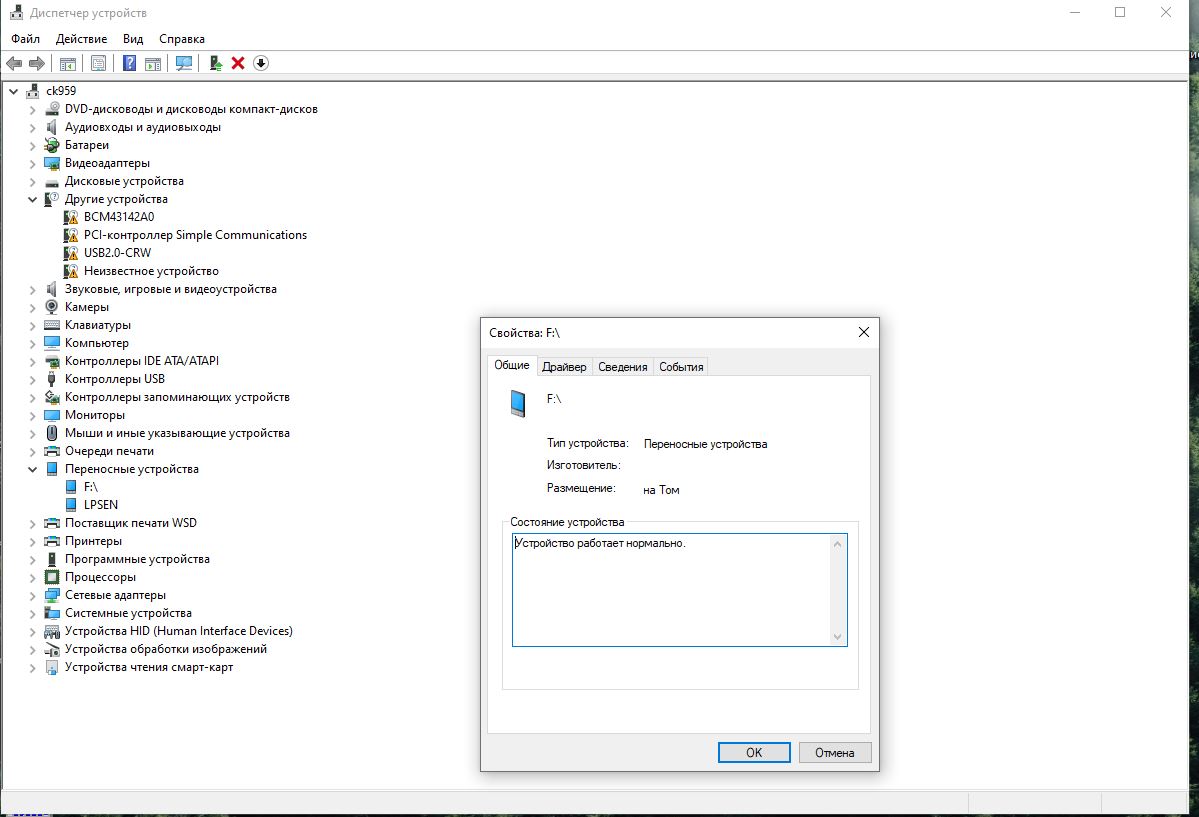Switch to the События tab

point(681,367)
